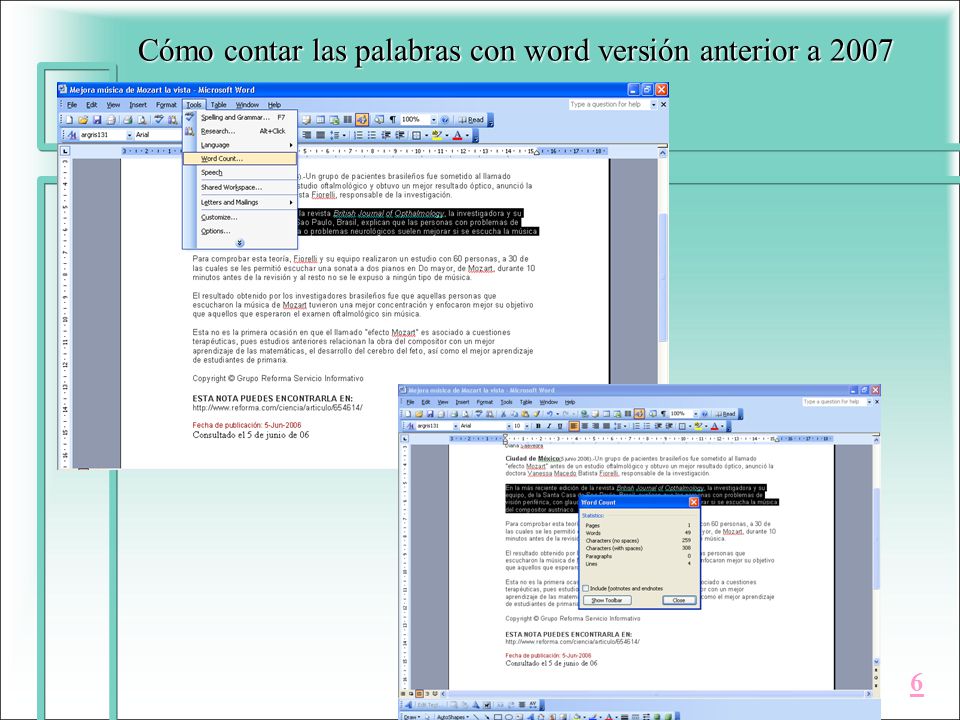Click the Format Painter brush in lower window
This screenshot has height=720, width=960.
pos(537,414)
